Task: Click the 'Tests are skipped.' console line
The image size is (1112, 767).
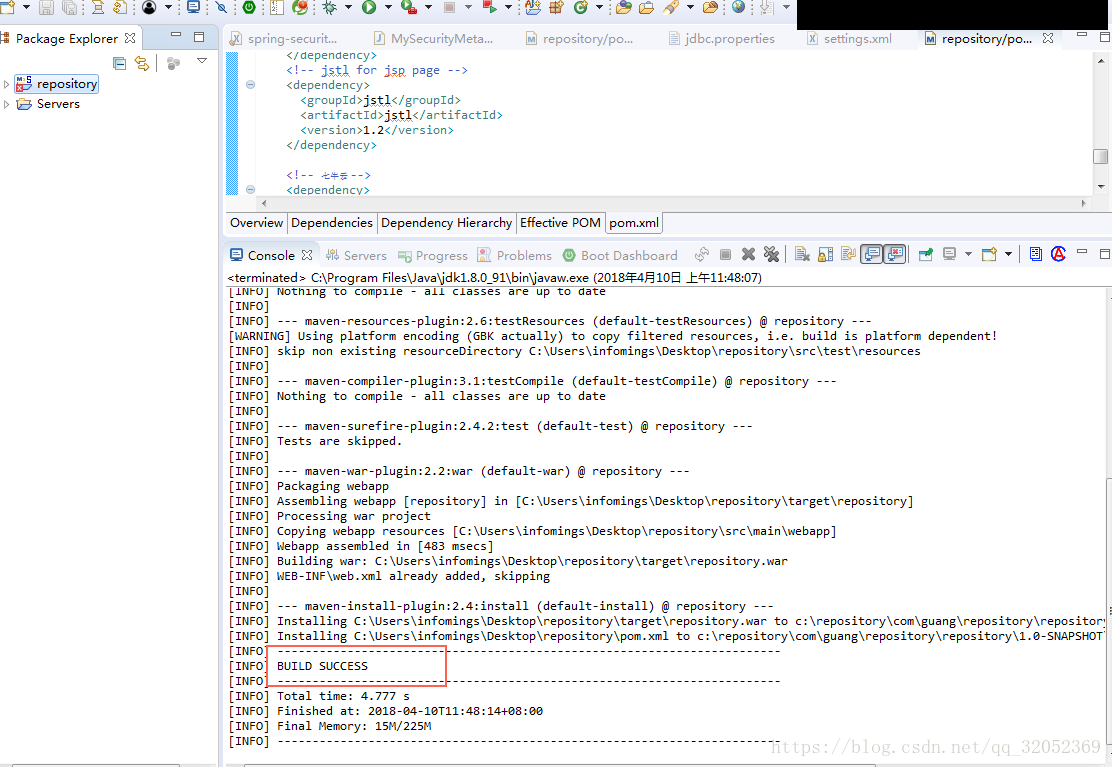Action: pos(339,441)
